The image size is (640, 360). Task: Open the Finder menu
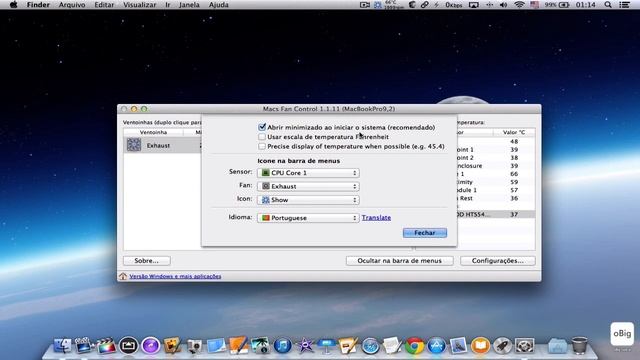tap(38, 5)
